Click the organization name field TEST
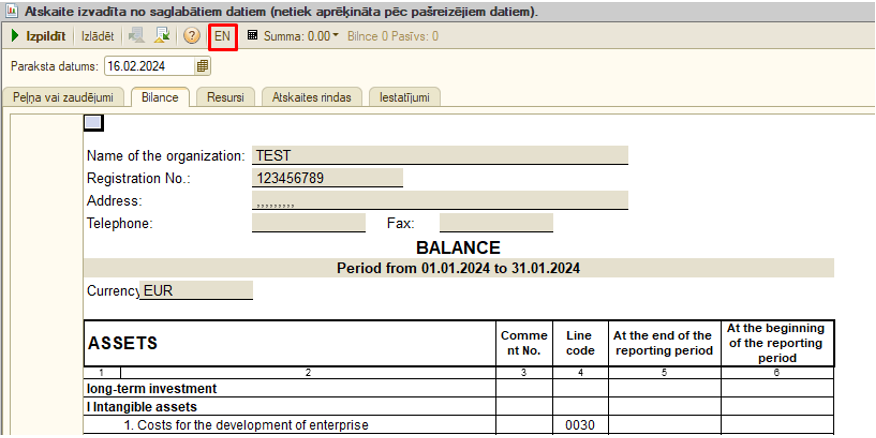Viewport: 876px width, 438px height. (x=440, y=156)
